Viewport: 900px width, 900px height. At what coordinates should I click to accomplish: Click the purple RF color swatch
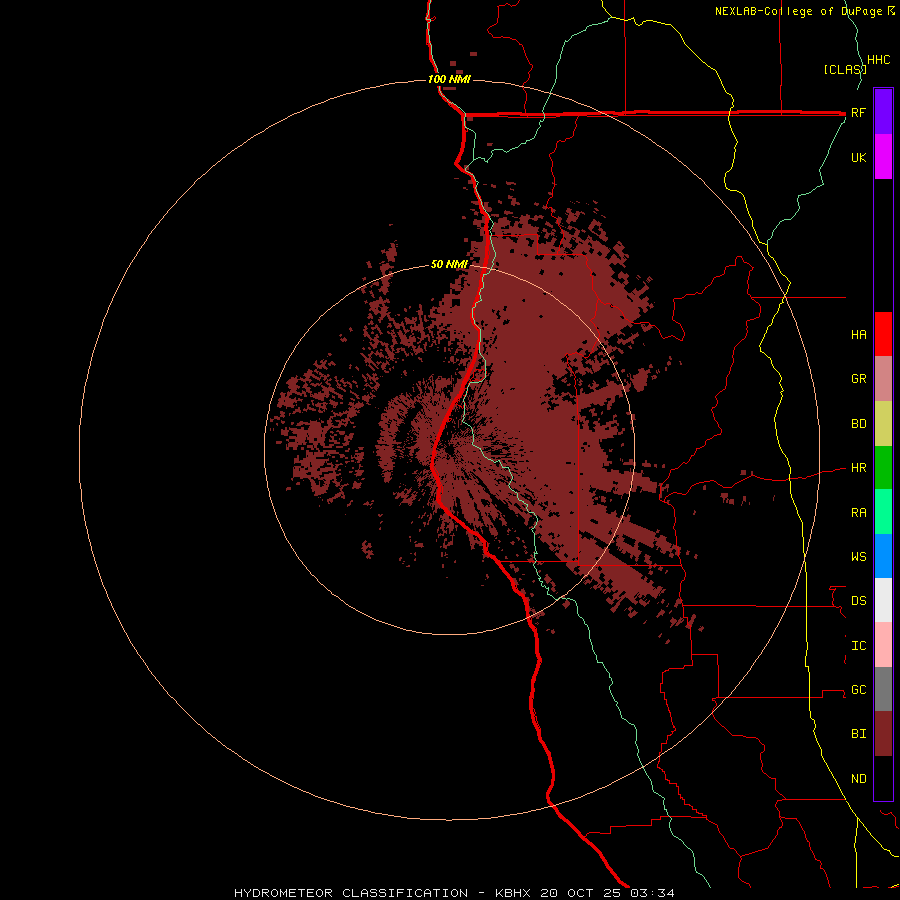point(883,112)
